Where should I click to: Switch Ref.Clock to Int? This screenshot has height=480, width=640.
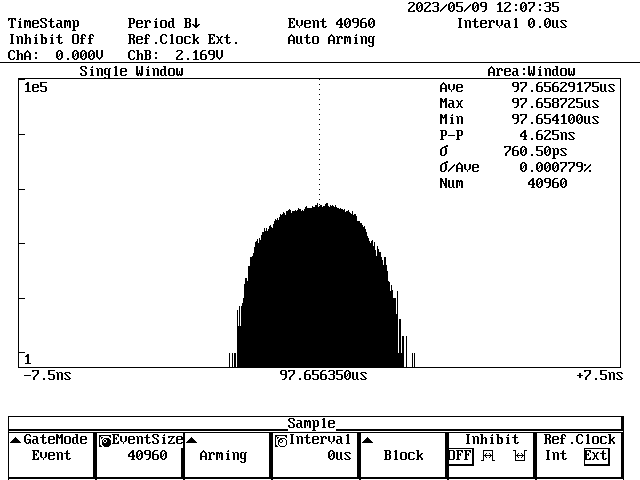pos(556,456)
